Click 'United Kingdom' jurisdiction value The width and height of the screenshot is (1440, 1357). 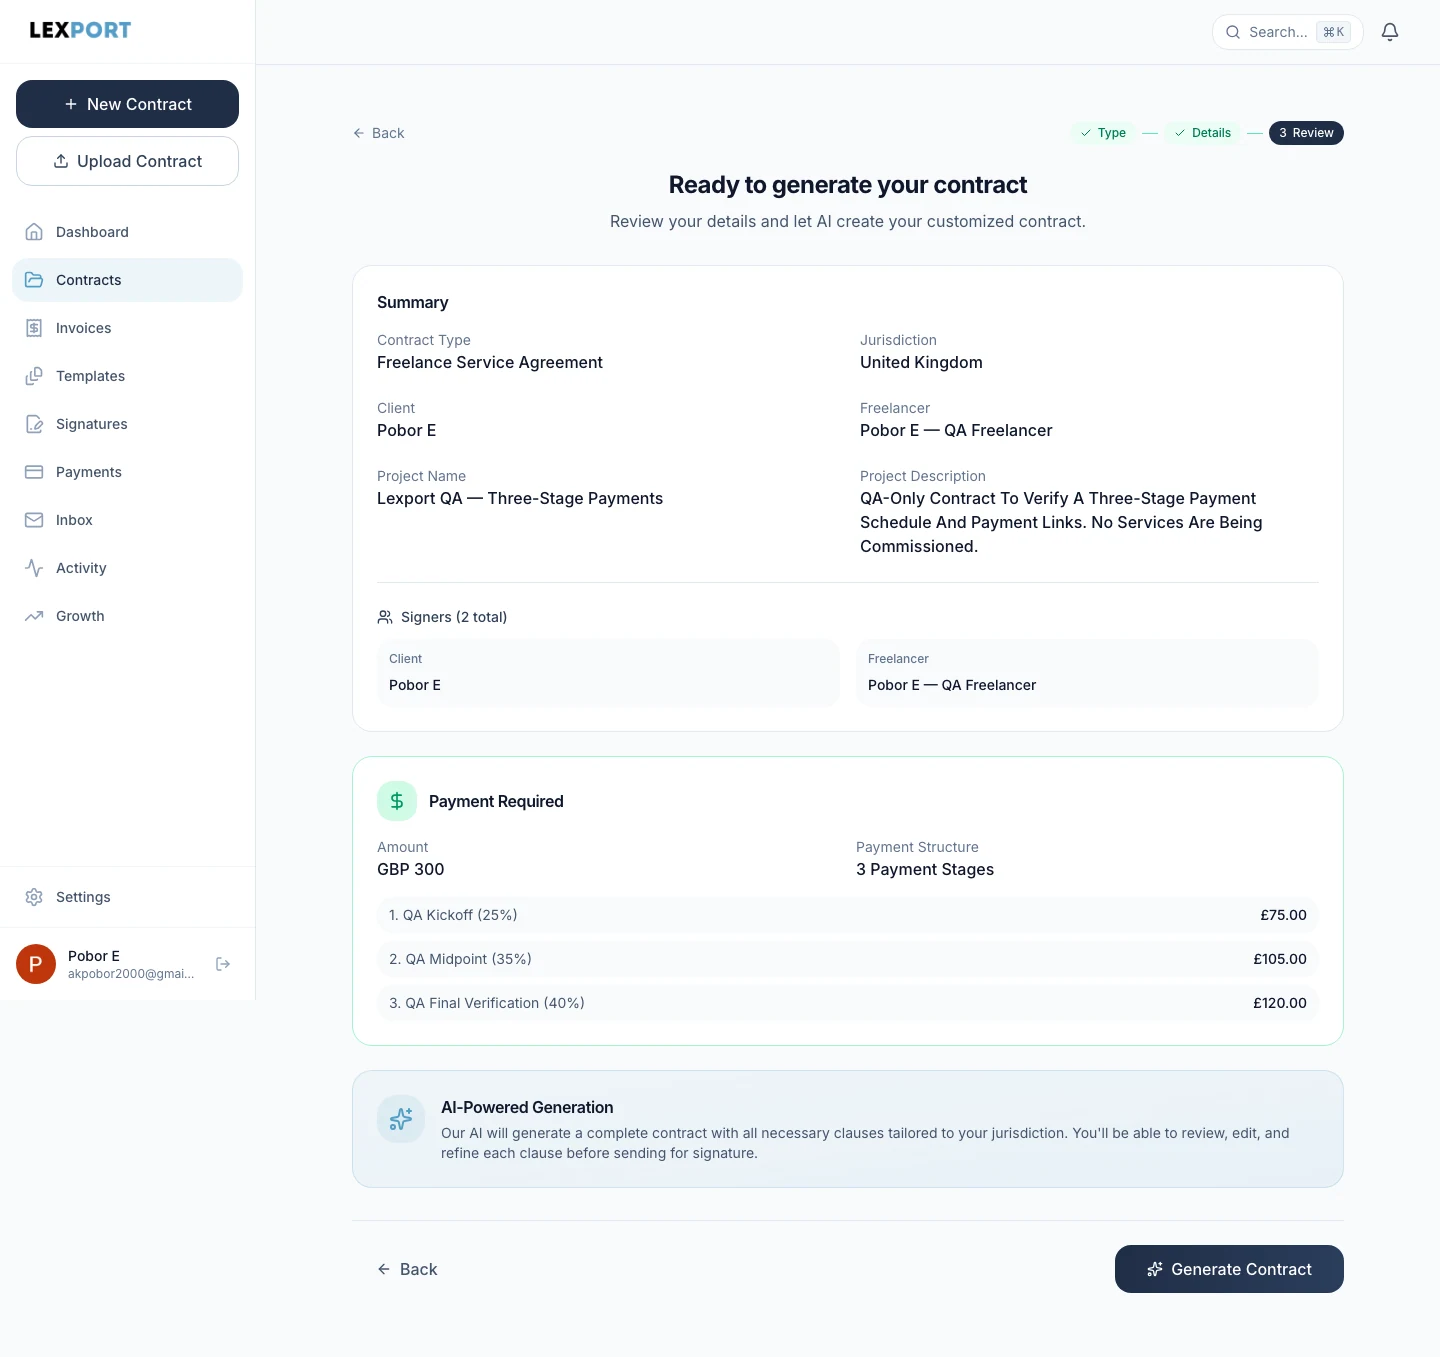tap(921, 362)
